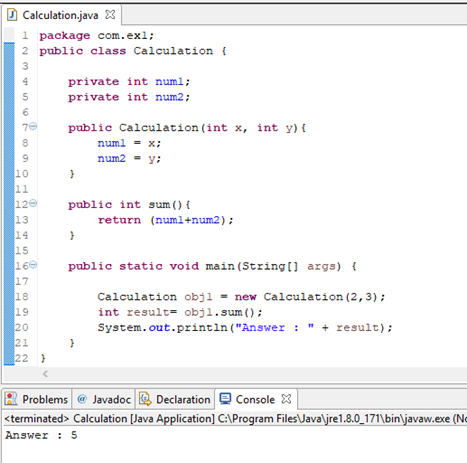Click line number 18 in the gutter
The width and height of the screenshot is (467, 463).
click(22, 297)
